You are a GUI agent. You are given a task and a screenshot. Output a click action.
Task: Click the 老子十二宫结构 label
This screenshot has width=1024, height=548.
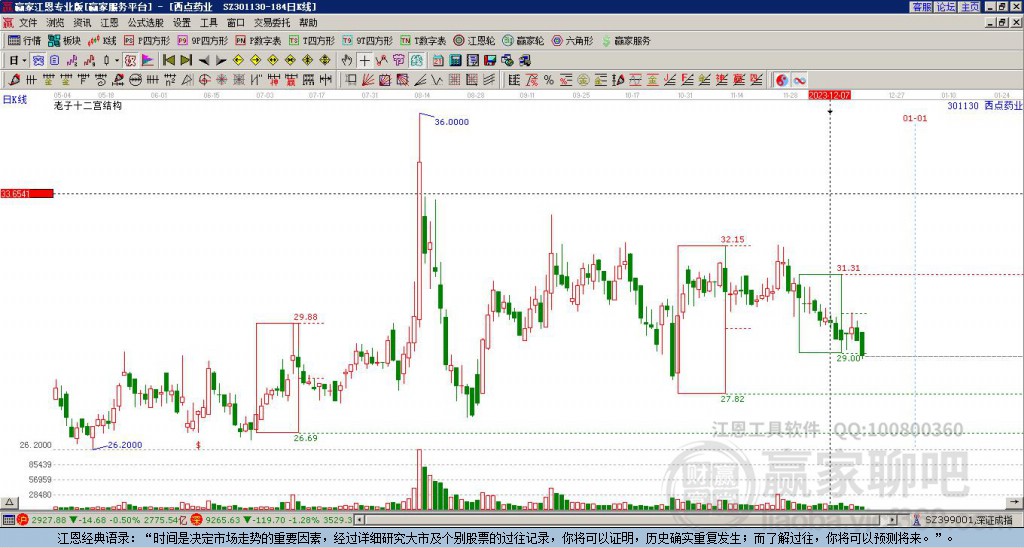coord(88,105)
